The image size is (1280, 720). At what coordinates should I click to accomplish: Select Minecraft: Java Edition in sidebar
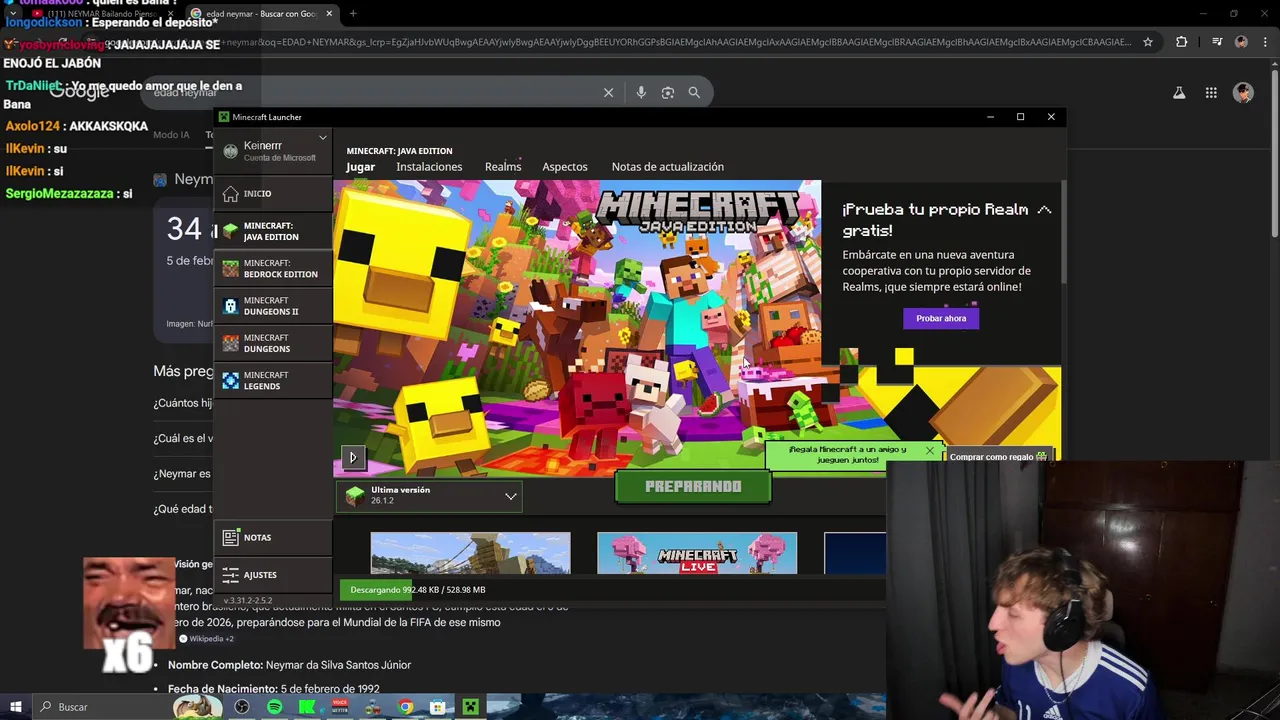[x=273, y=231]
